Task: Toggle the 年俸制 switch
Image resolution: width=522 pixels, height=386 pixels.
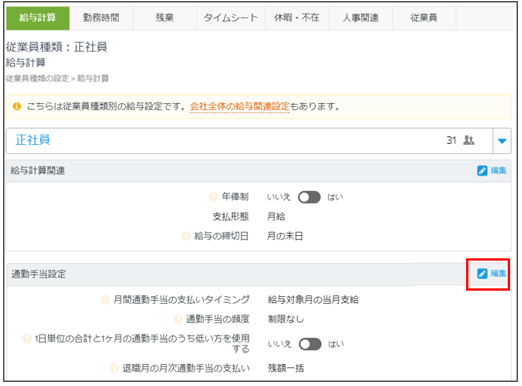Action: [309, 197]
